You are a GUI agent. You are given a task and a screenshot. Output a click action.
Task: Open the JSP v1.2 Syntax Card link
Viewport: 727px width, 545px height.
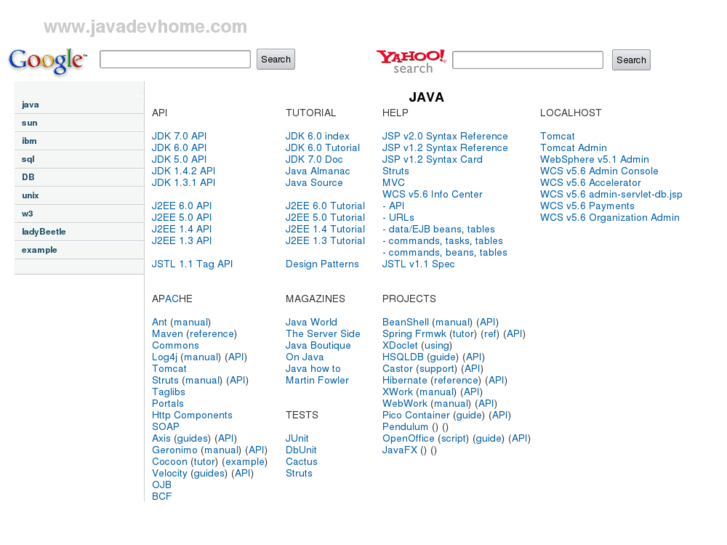tap(432, 159)
